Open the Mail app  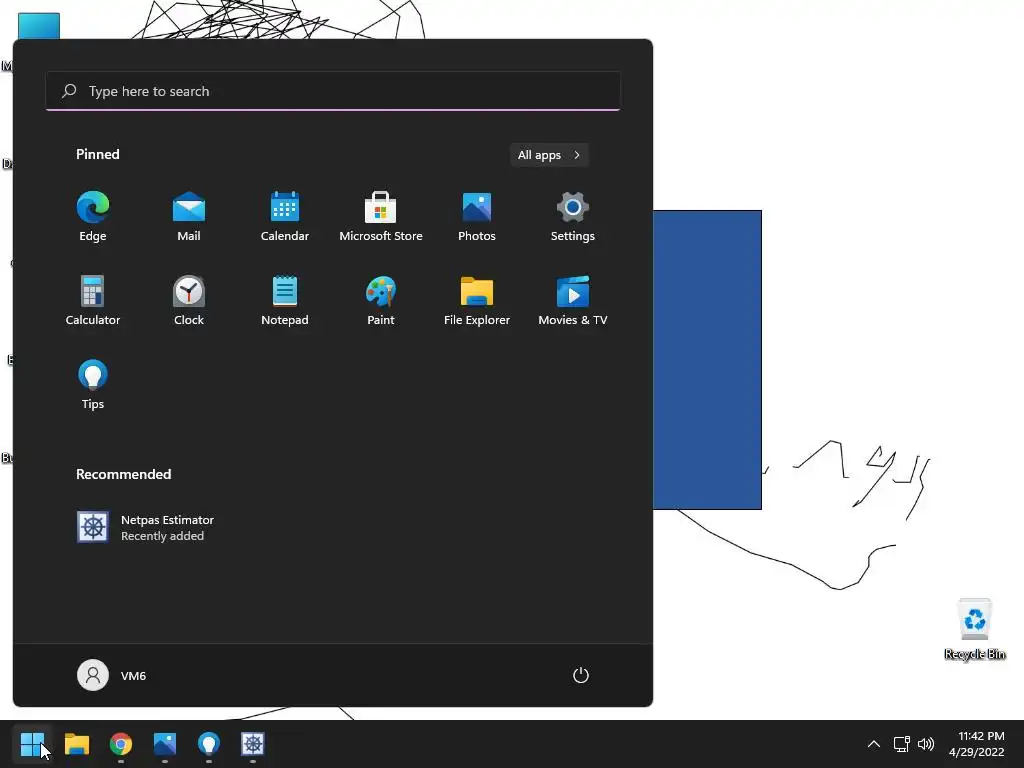[x=189, y=217]
